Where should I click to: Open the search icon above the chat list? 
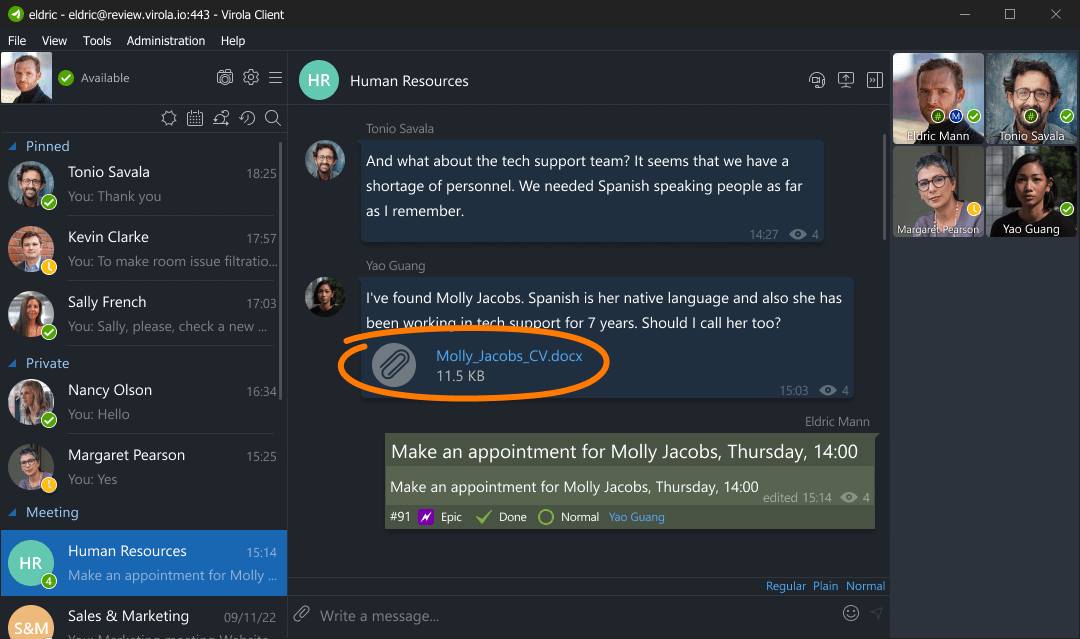tap(273, 118)
